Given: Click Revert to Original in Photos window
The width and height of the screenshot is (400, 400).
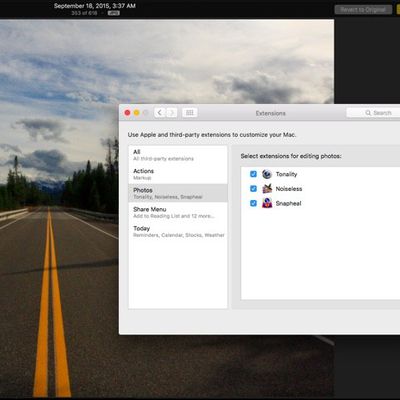Looking at the screenshot, I should (363, 10).
